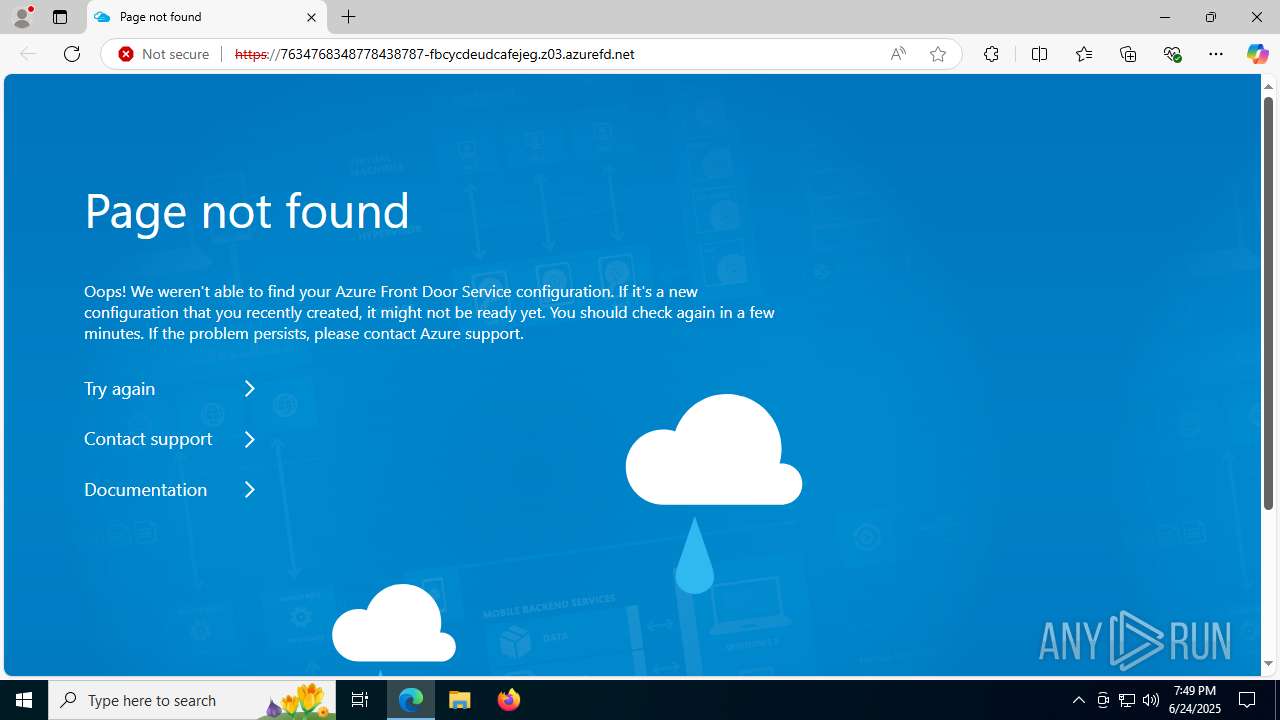This screenshot has height=720, width=1280.
Task: Open the Favorites list
Action: (1083, 54)
